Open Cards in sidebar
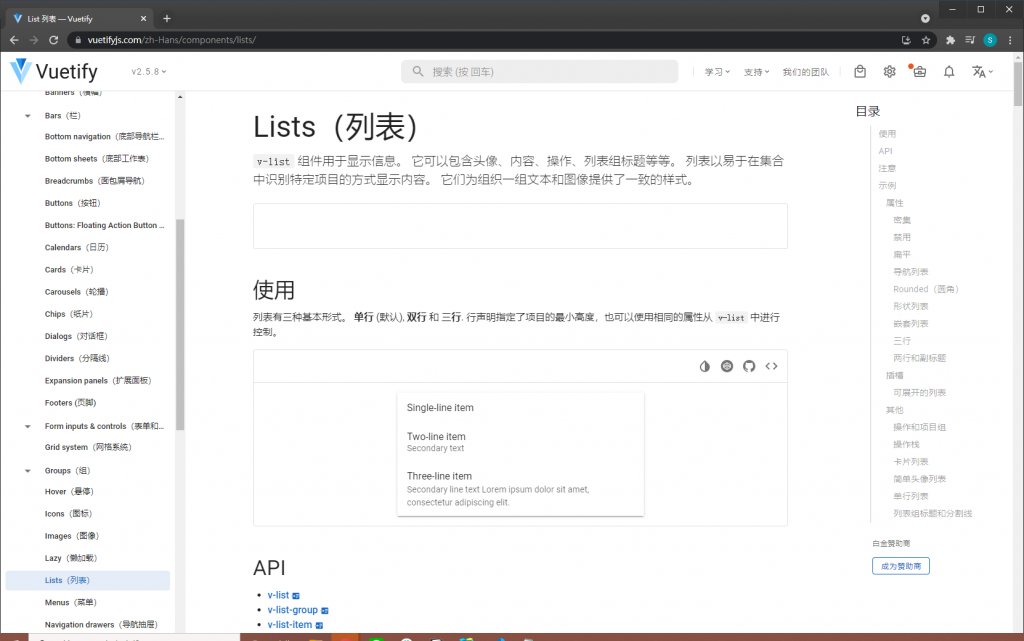This screenshot has width=1024, height=641. click(69, 270)
